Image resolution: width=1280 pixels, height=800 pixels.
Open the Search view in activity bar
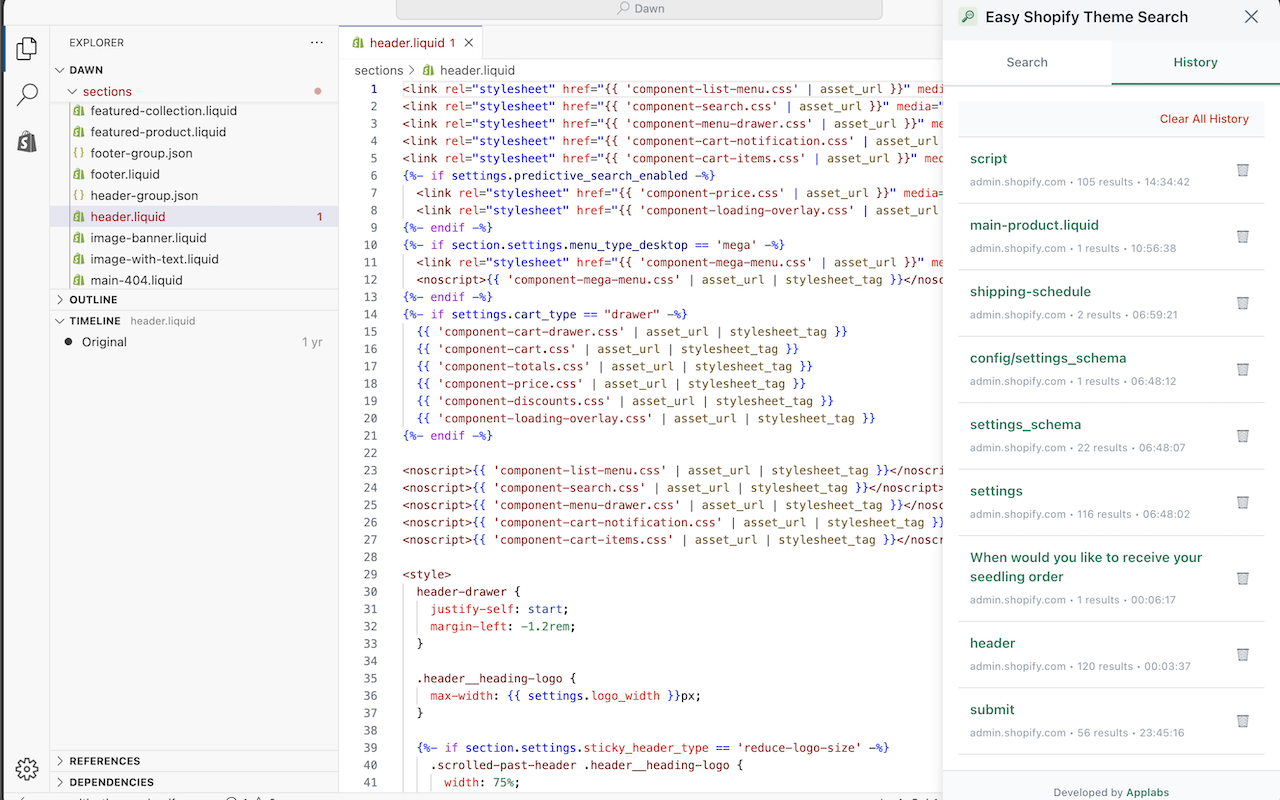27,95
